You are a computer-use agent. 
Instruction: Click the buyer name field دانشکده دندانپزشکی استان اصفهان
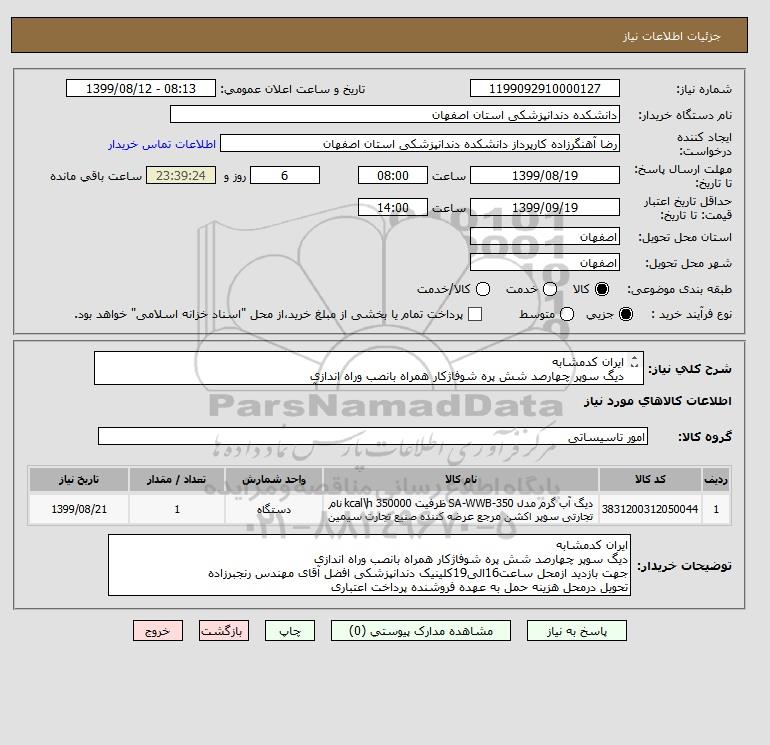tap(395, 114)
